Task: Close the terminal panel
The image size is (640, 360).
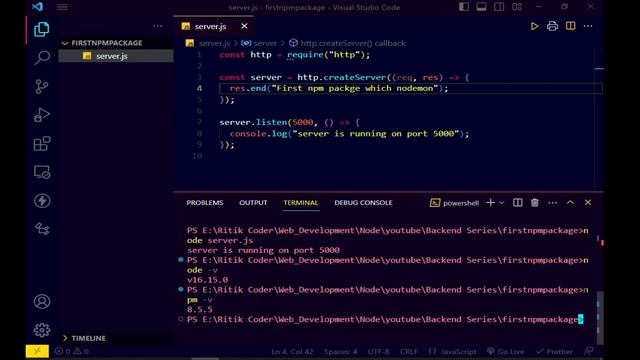Action: [x=588, y=203]
